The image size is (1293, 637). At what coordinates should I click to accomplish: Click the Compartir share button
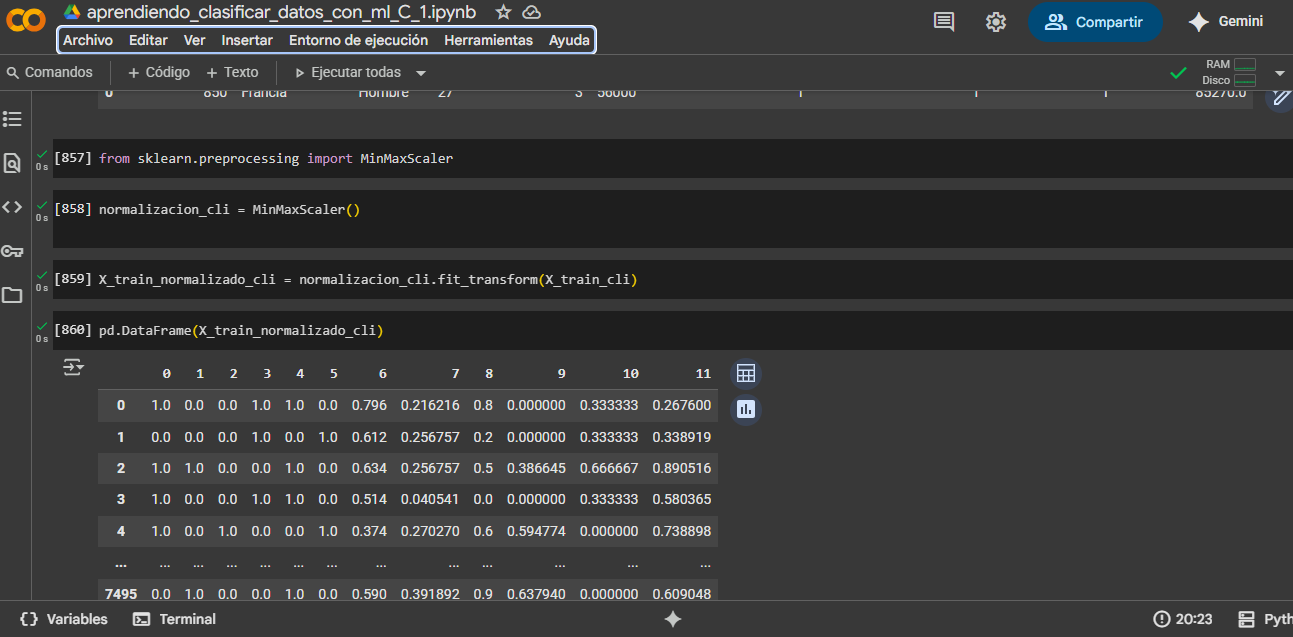point(1095,22)
